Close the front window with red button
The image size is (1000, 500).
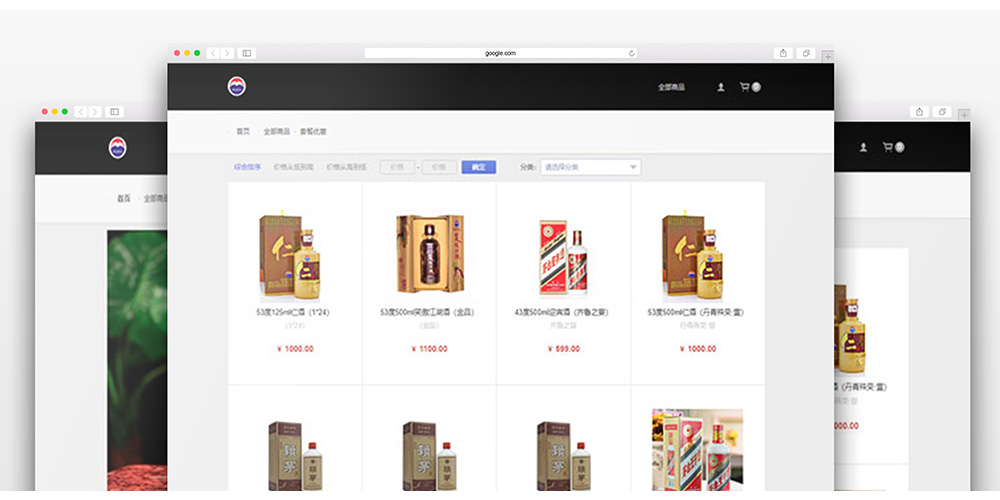(x=177, y=53)
